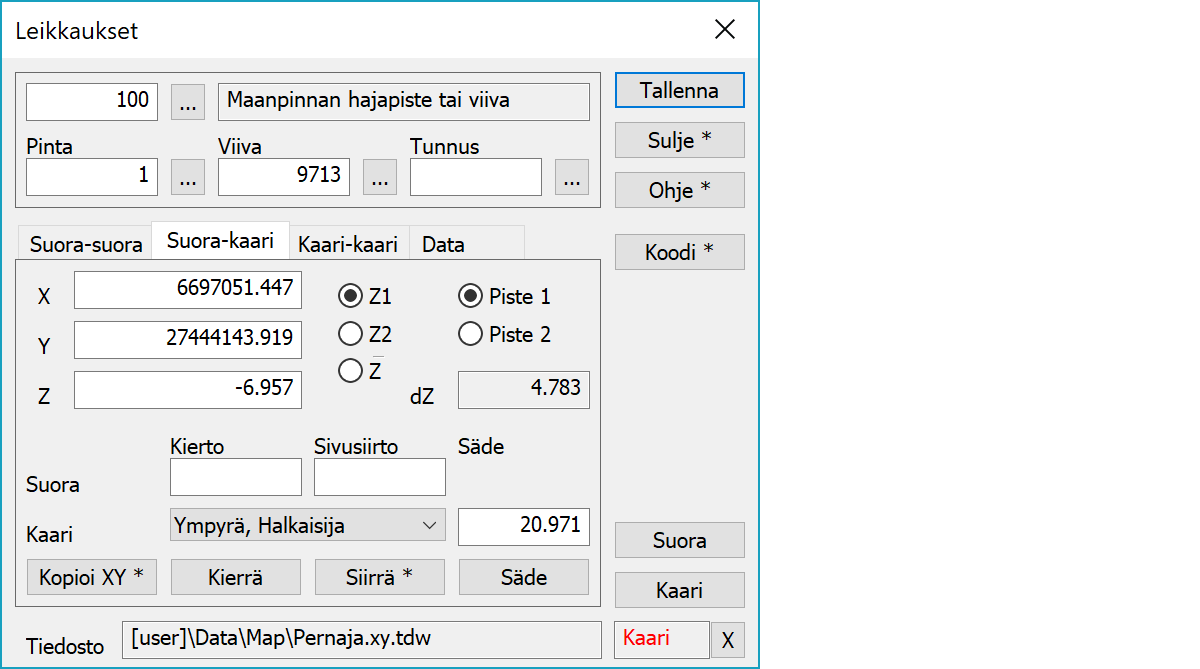
Task: Open the Viiva field browse button
Action: coord(379,177)
